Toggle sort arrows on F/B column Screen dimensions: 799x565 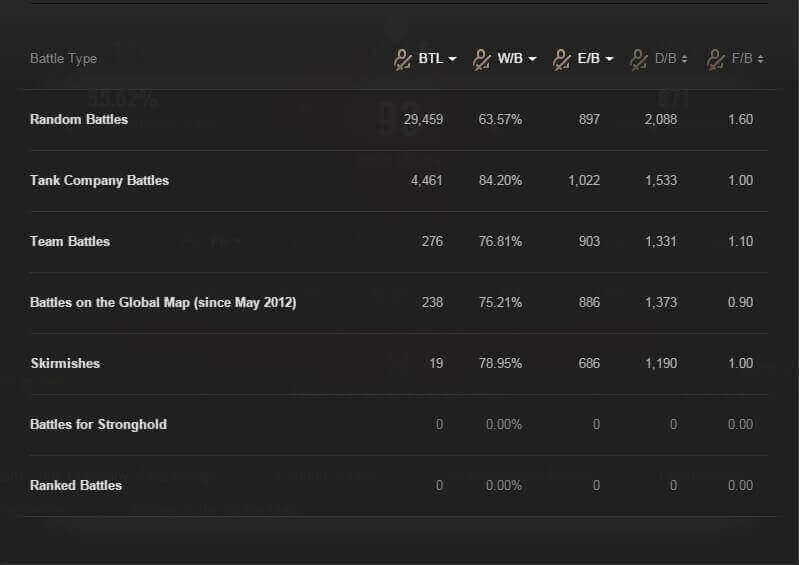coord(760,59)
